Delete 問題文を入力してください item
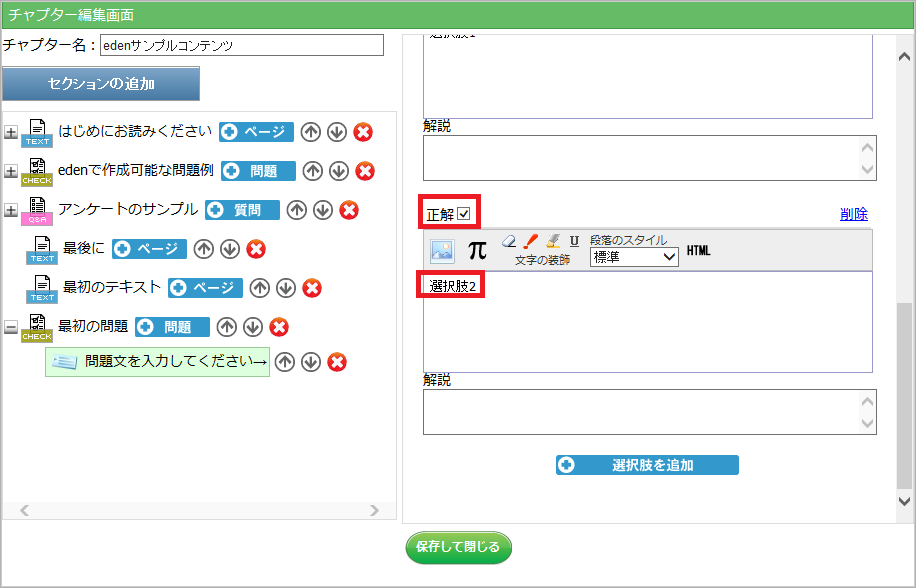The image size is (916, 588). coord(336,362)
